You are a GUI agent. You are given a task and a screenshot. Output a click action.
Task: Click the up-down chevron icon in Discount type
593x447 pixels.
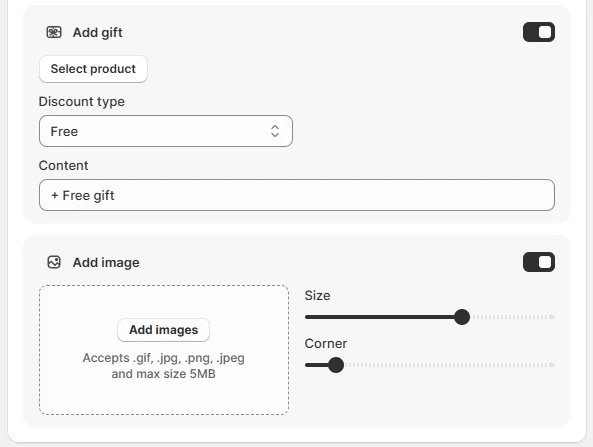(275, 131)
